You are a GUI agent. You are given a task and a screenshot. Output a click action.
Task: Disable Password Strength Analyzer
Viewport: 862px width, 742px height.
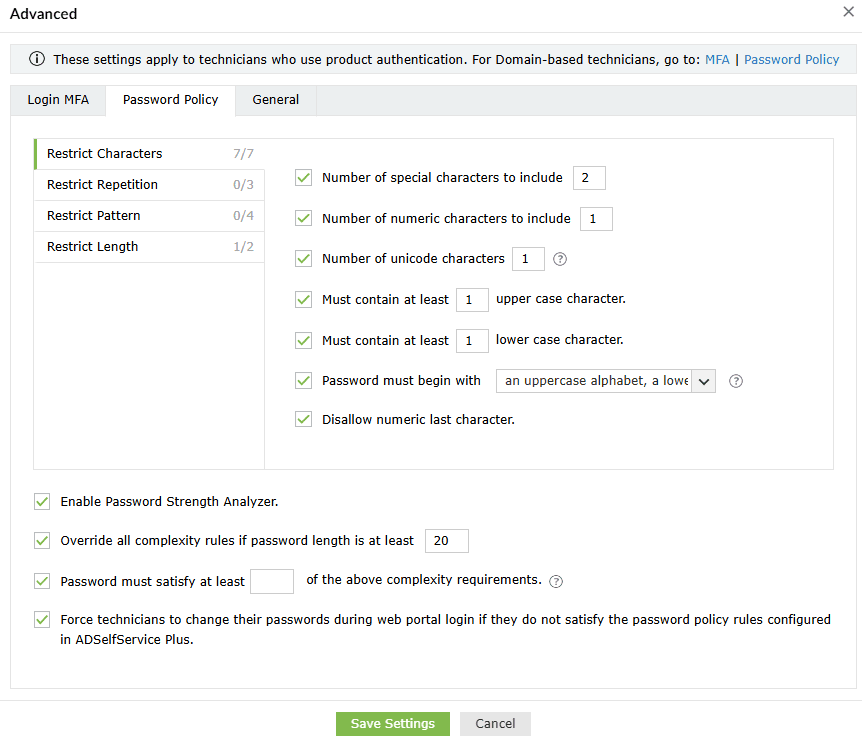click(x=42, y=501)
